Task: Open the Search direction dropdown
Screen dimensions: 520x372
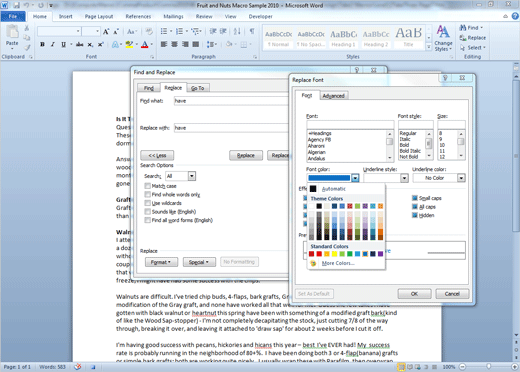Action: [x=192, y=176]
